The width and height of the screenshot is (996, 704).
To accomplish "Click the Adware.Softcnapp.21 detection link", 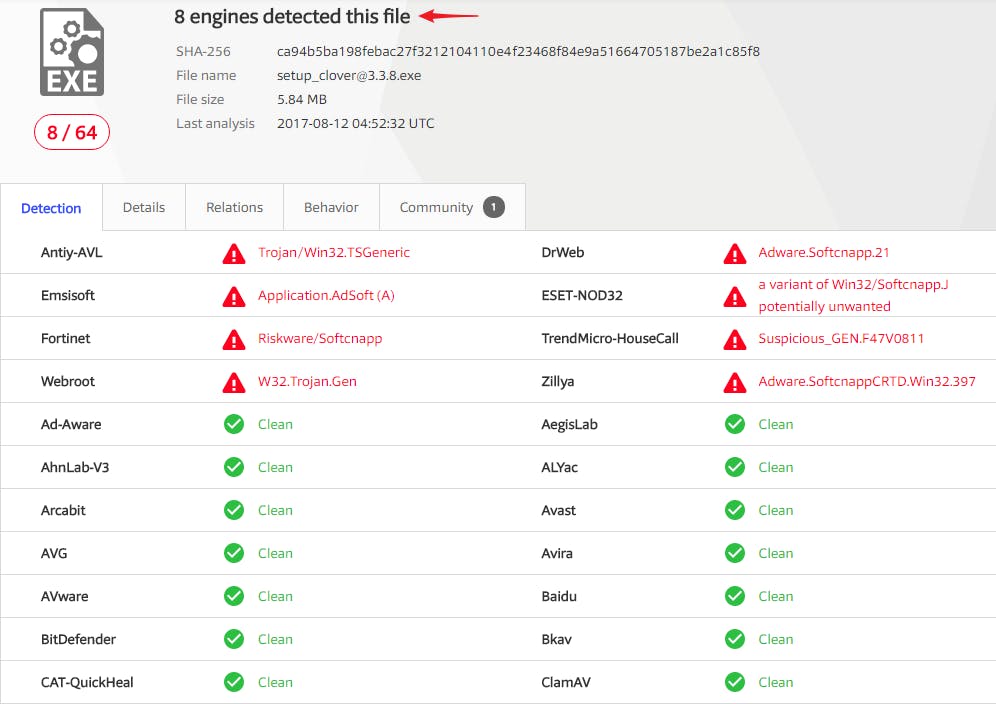I will pos(824,253).
